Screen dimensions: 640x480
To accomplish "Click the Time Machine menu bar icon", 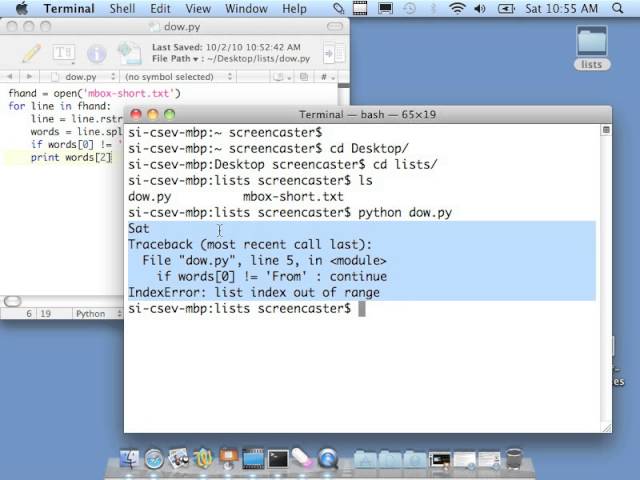I will point(409,8).
